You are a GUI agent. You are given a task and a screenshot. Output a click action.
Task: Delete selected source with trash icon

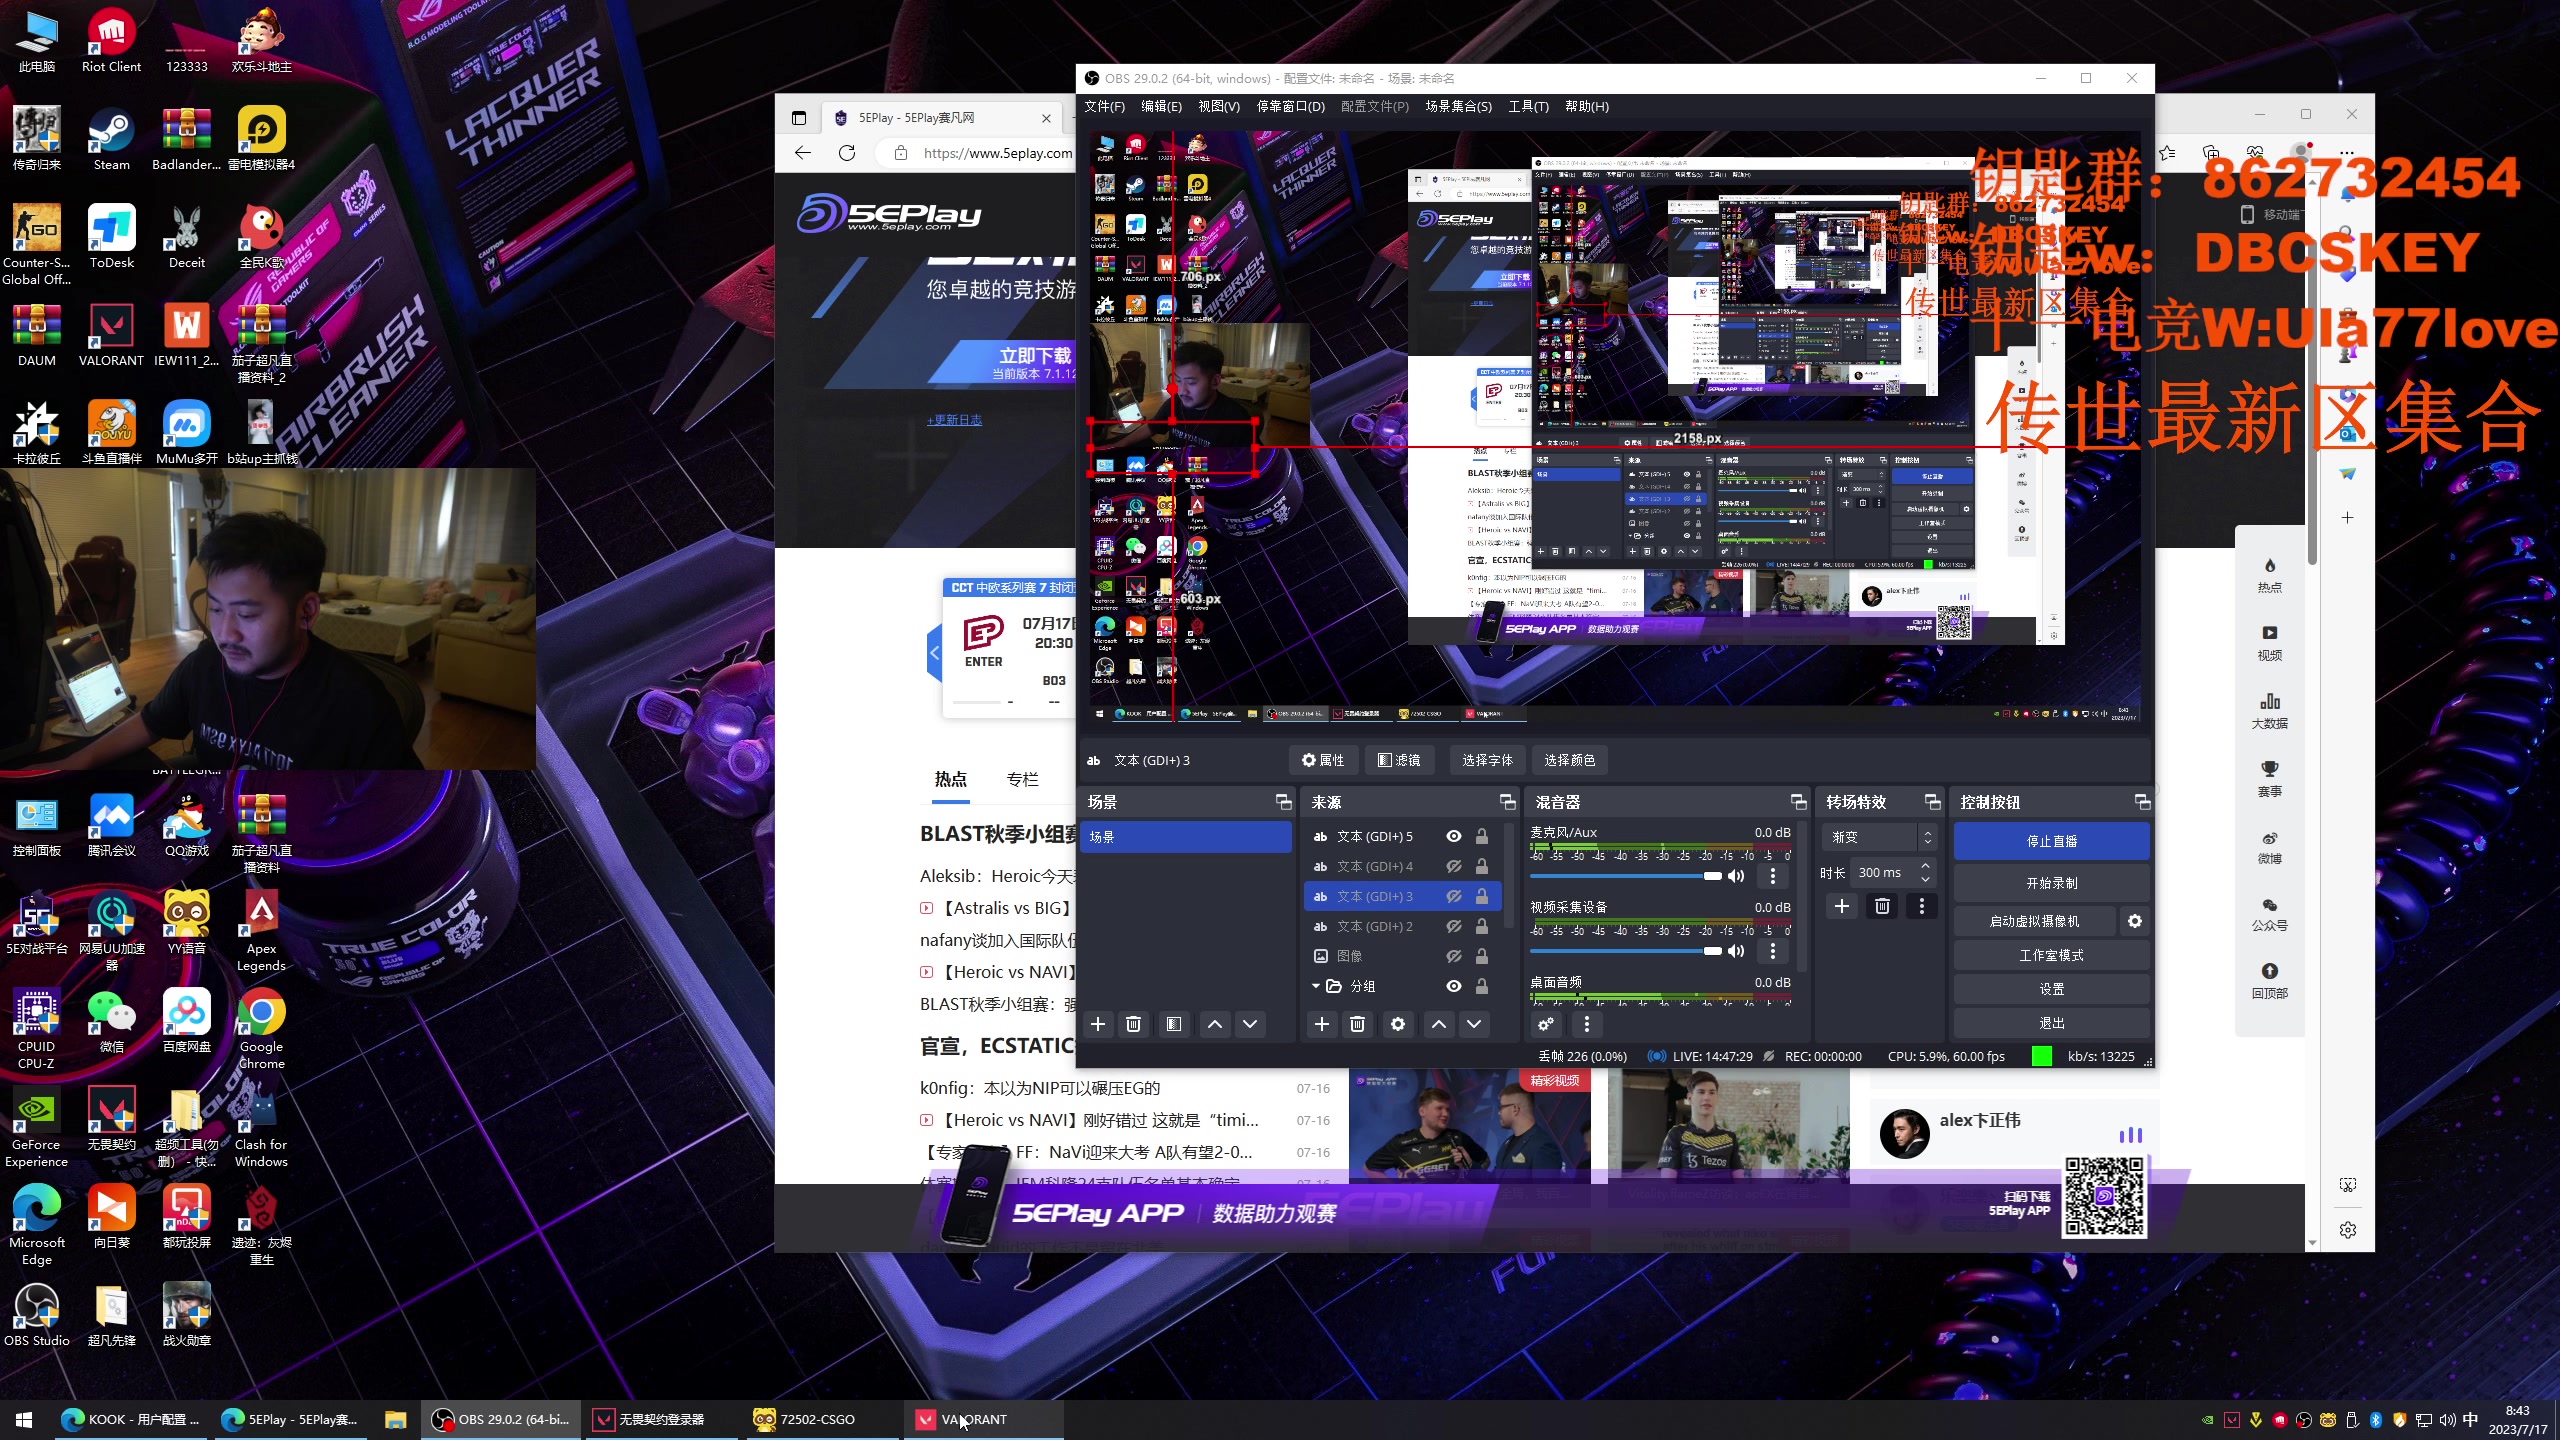click(1357, 1024)
